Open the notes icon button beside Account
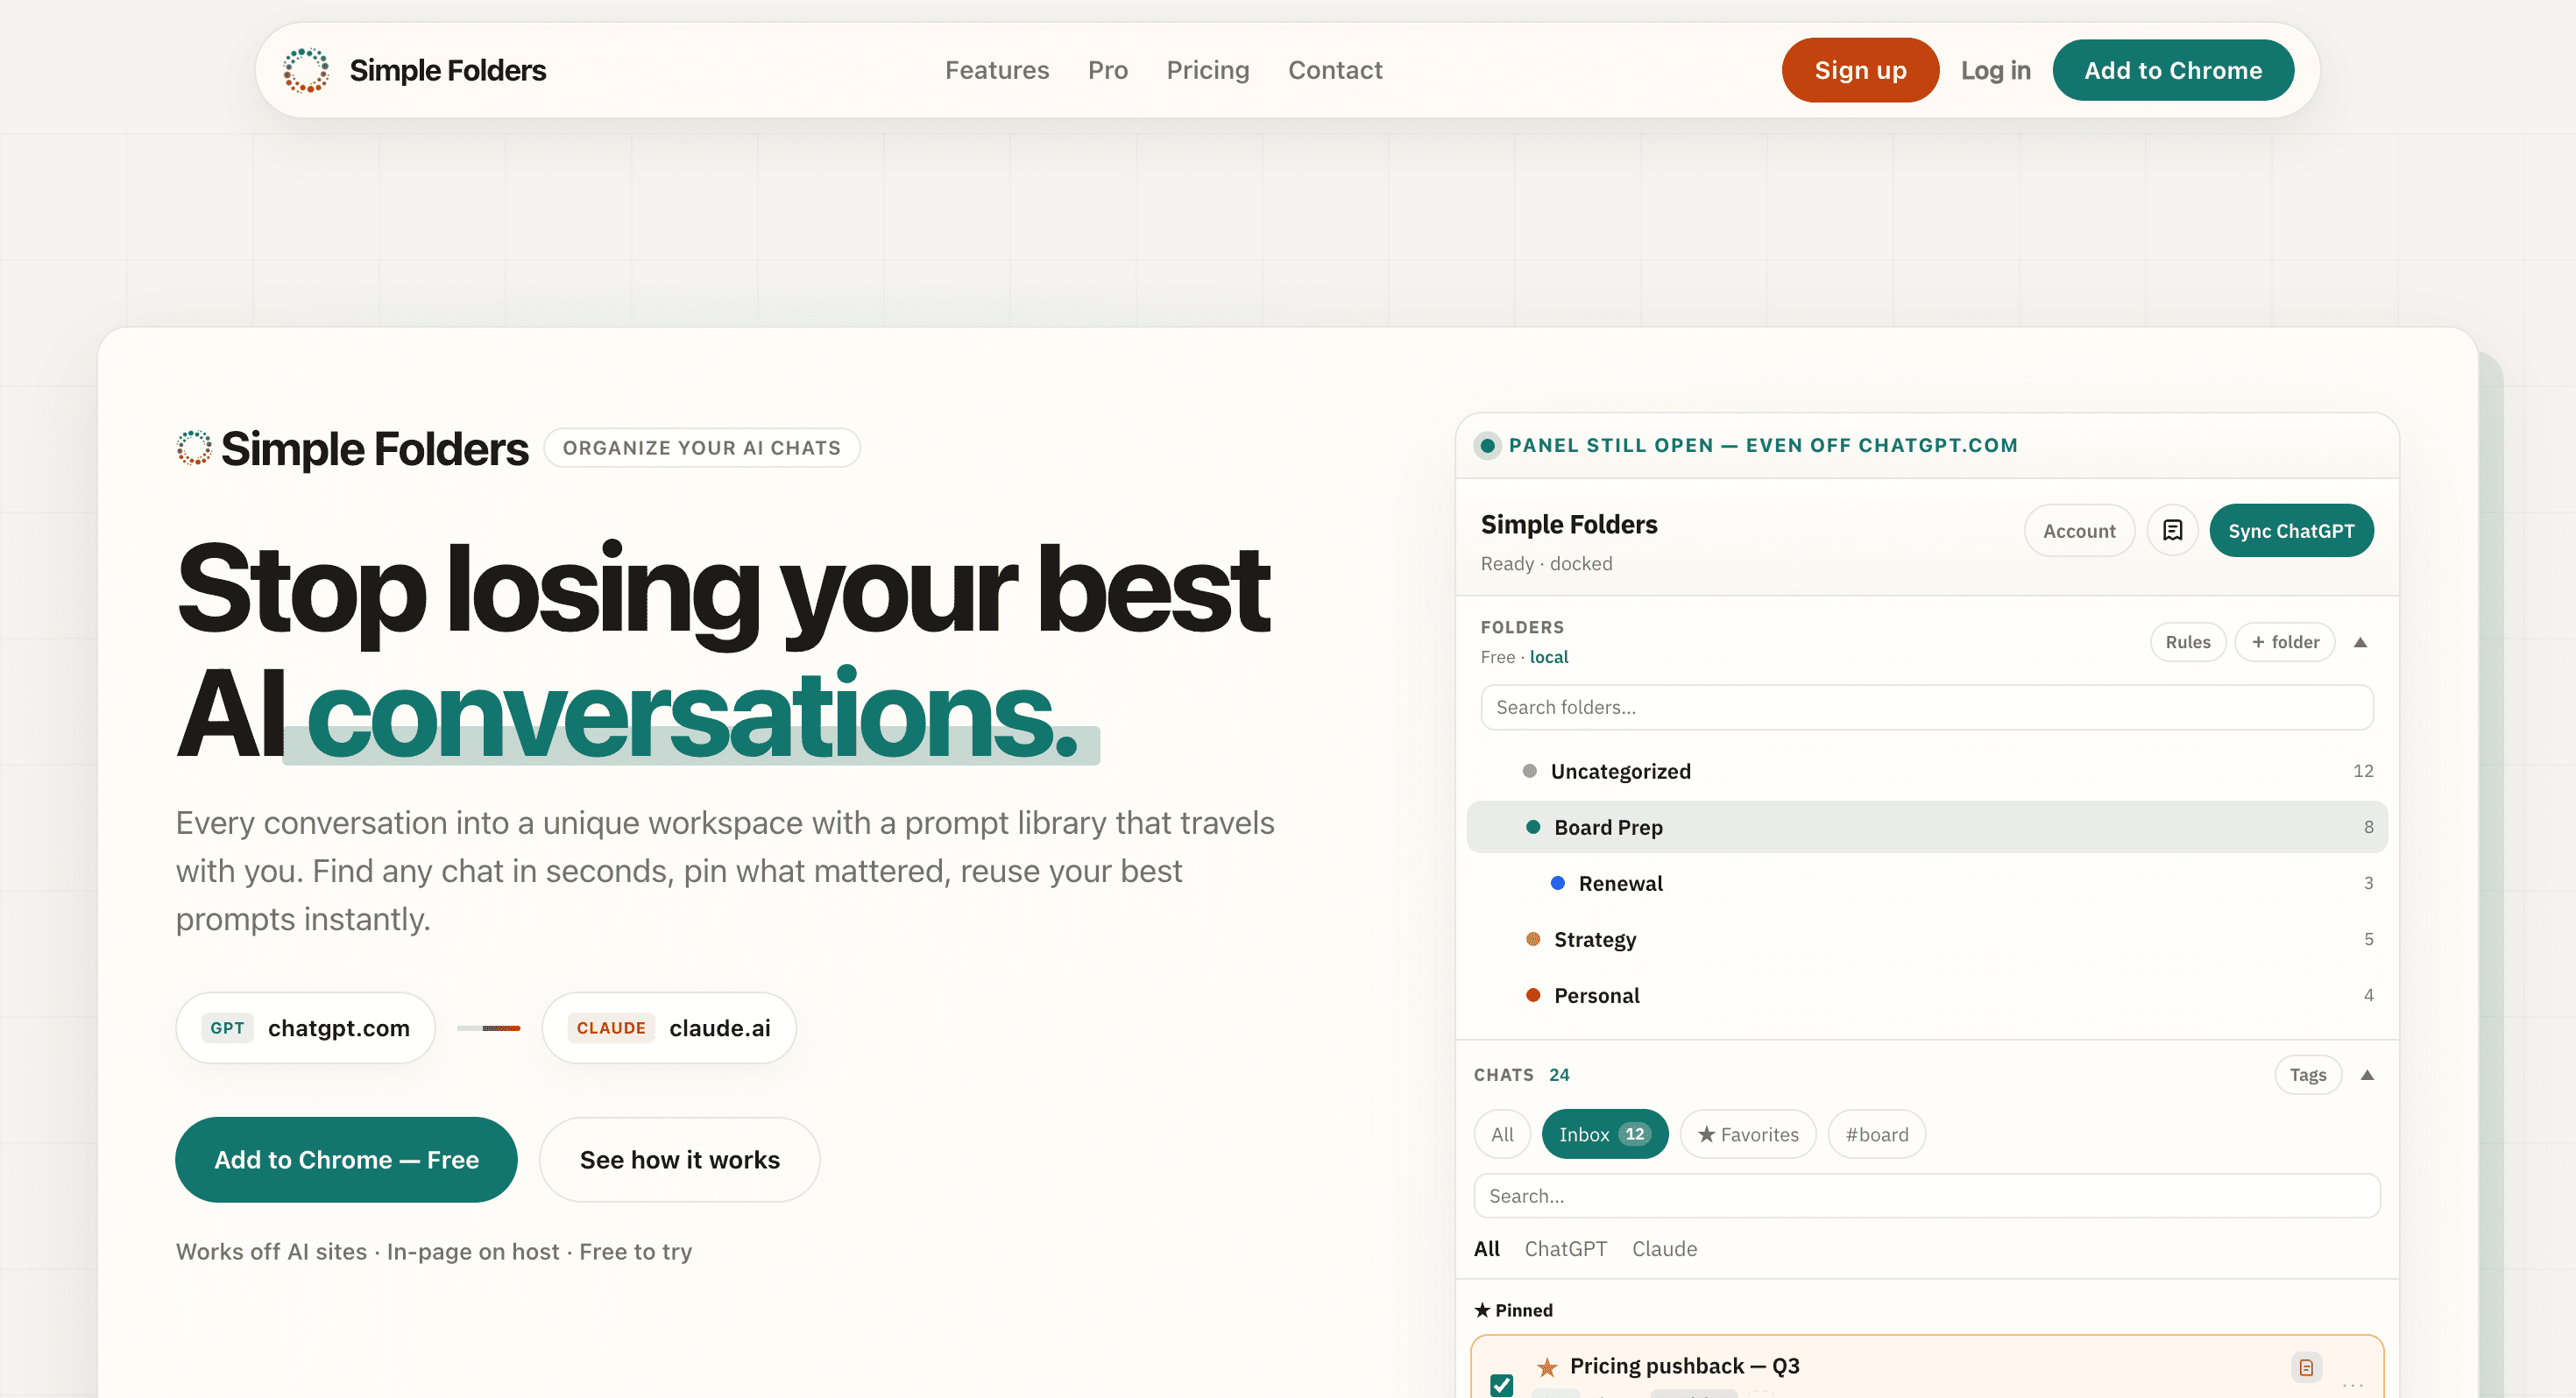 (2172, 530)
